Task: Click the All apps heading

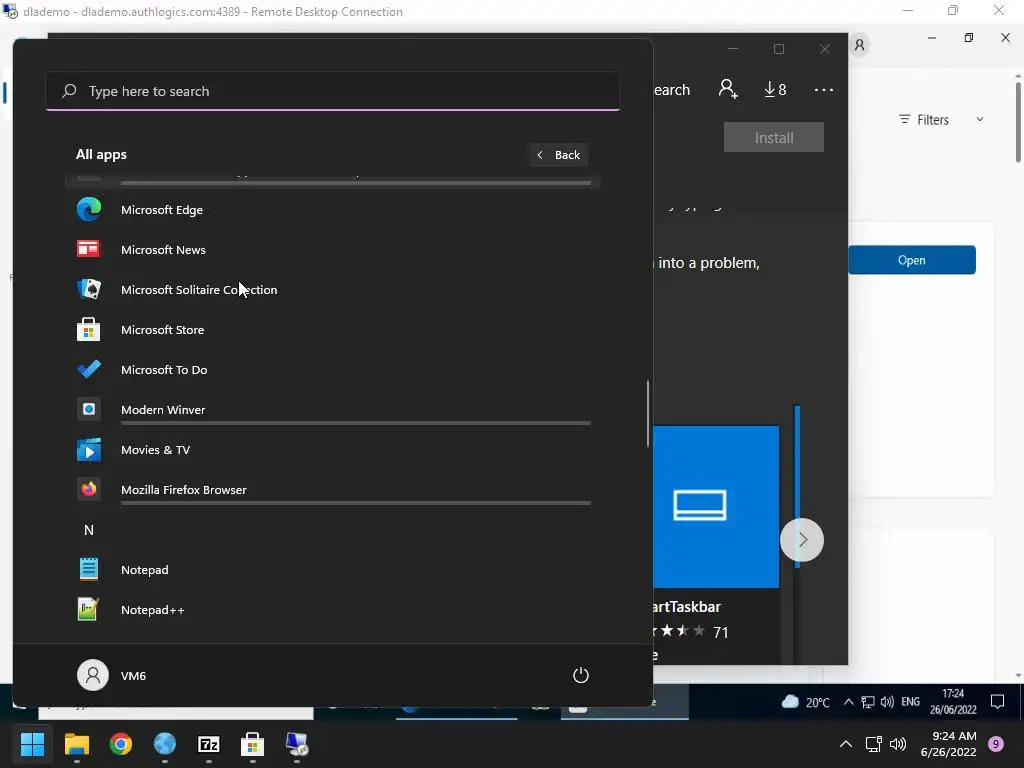Action: tap(101, 155)
